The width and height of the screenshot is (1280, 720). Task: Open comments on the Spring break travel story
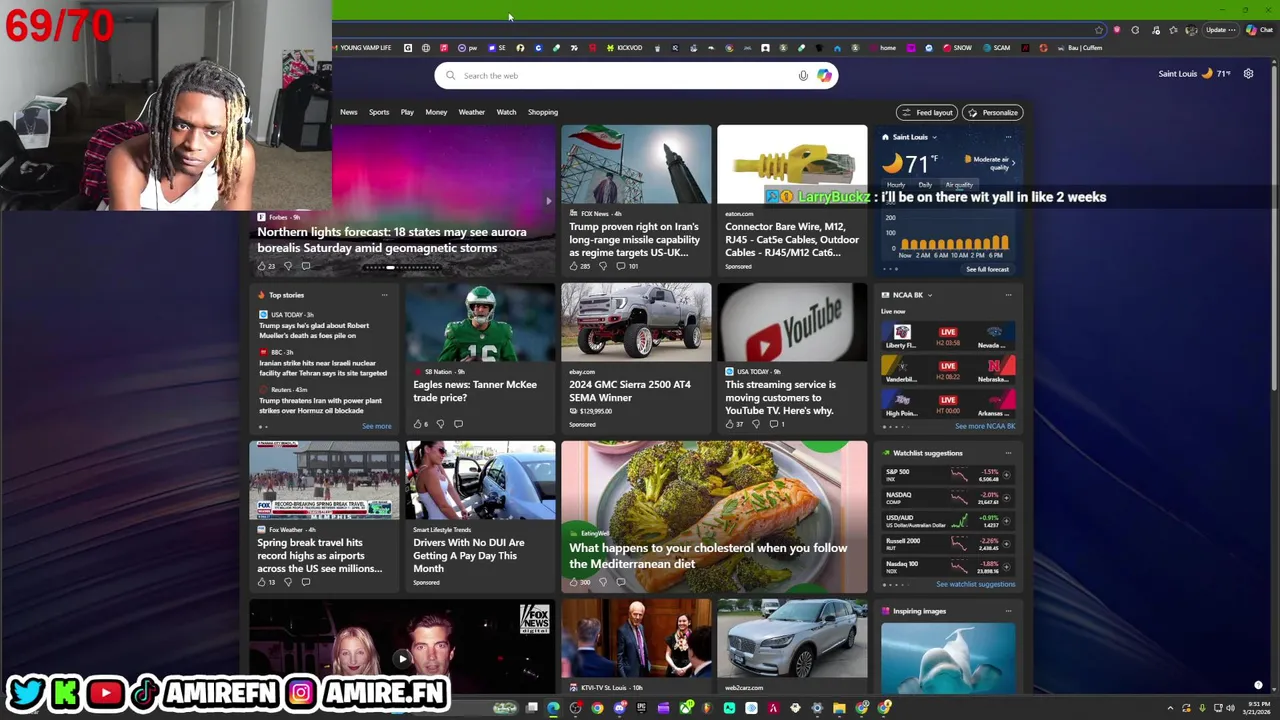[x=306, y=582]
